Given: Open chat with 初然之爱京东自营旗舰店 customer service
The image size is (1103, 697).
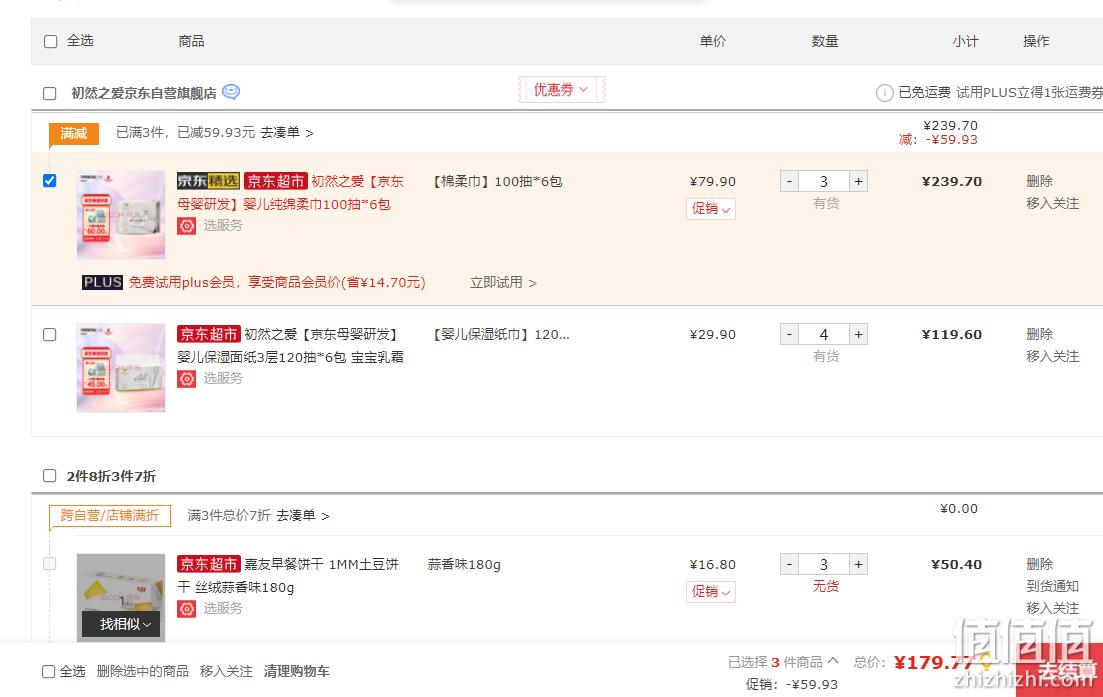Looking at the screenshot, I should coord(231,92).
